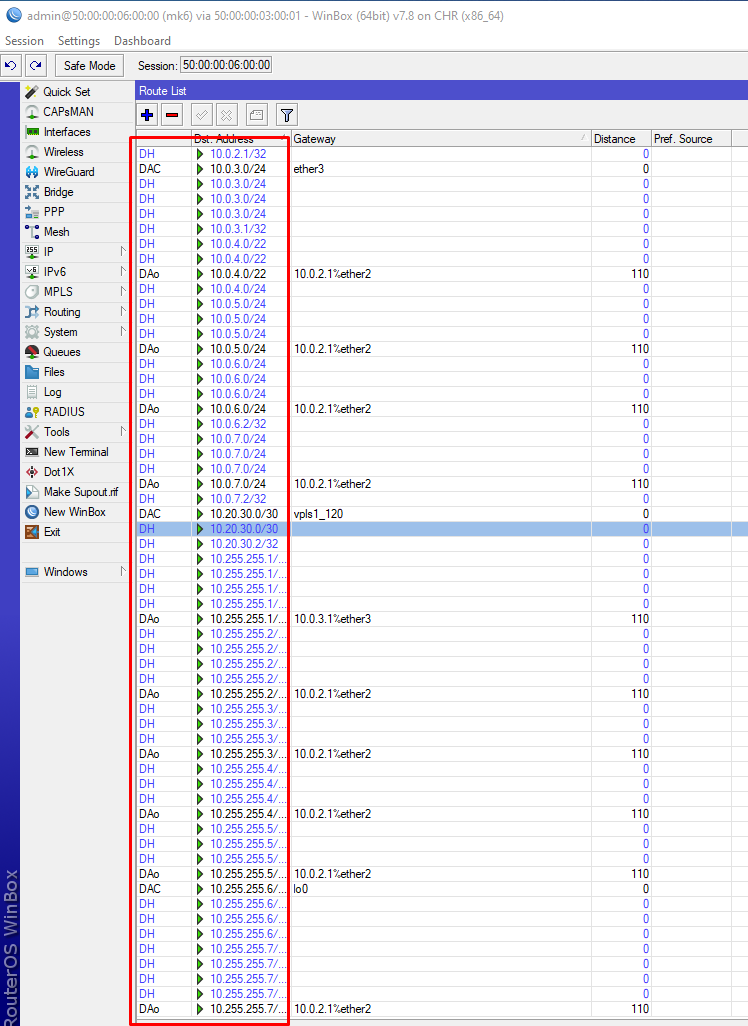This screenshot has width=748, height=1026.
Task: Remove selected route with minus icon
Action: coord(172,115)
